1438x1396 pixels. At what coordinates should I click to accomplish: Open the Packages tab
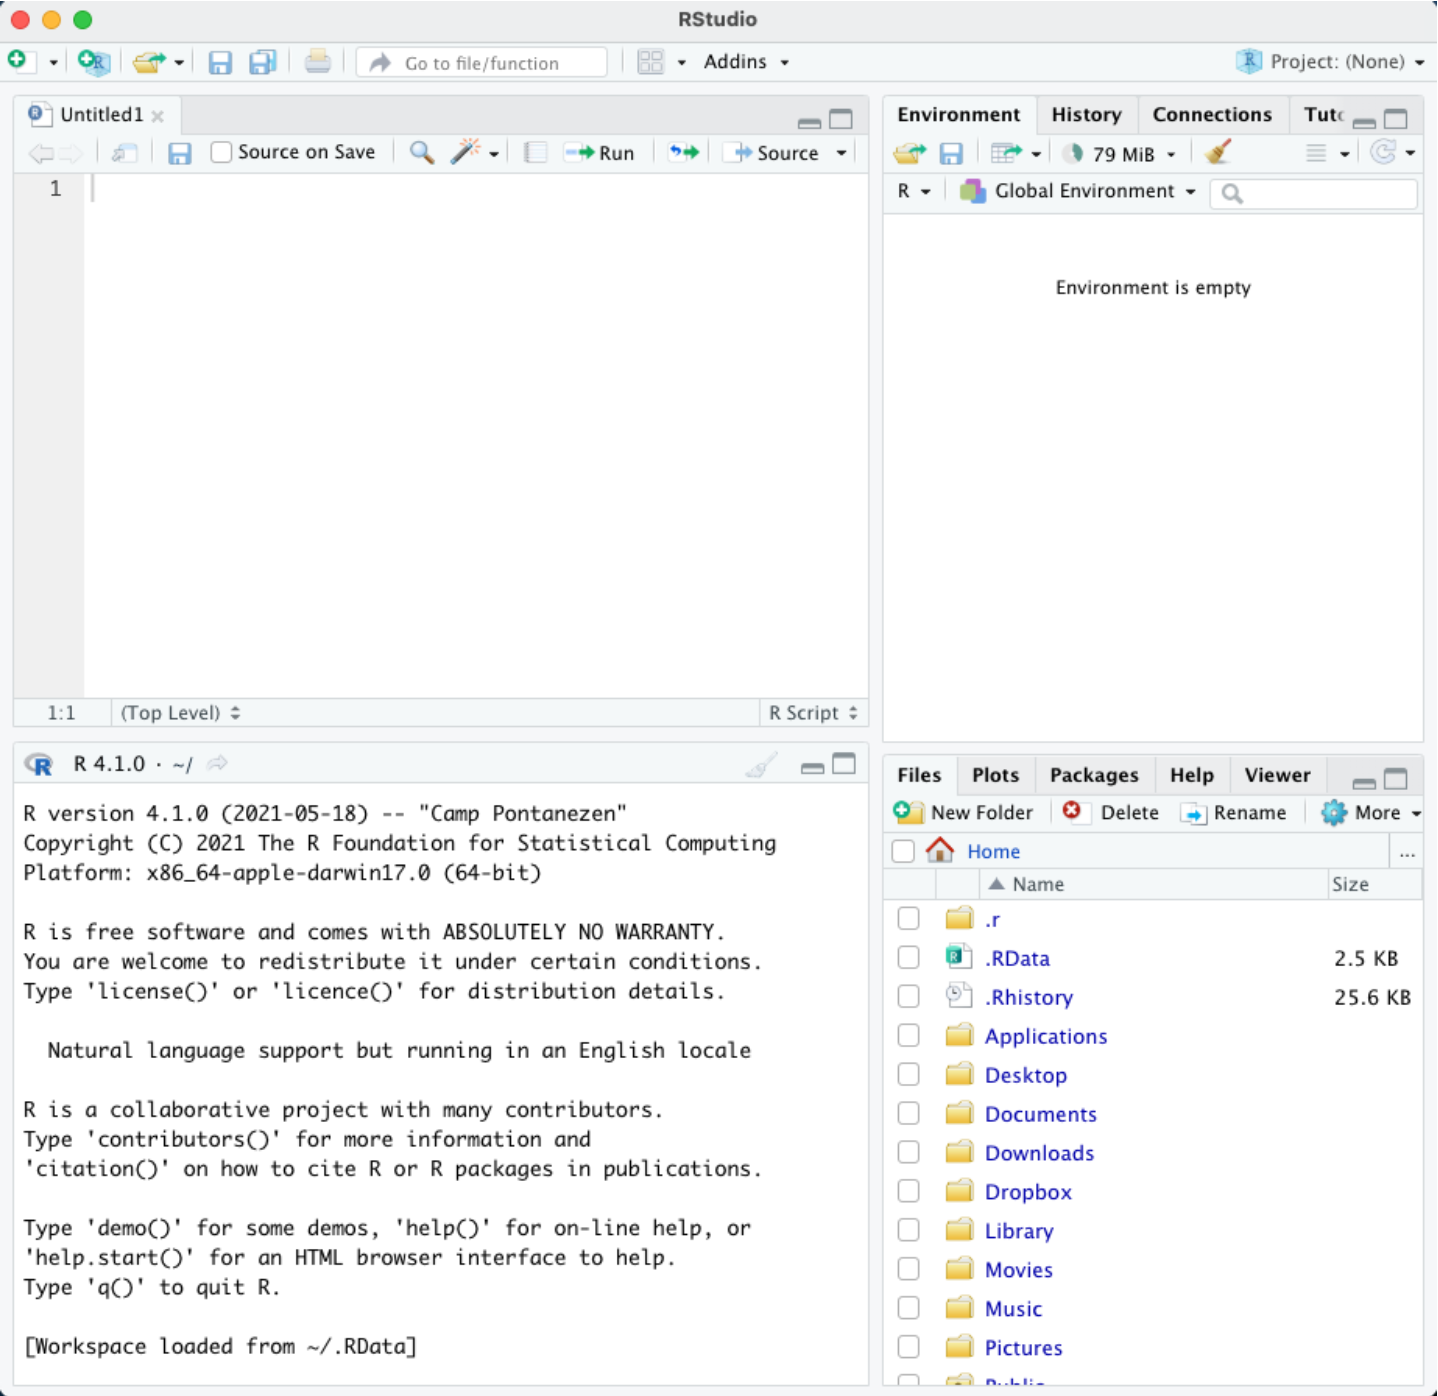click(1094, 775)
